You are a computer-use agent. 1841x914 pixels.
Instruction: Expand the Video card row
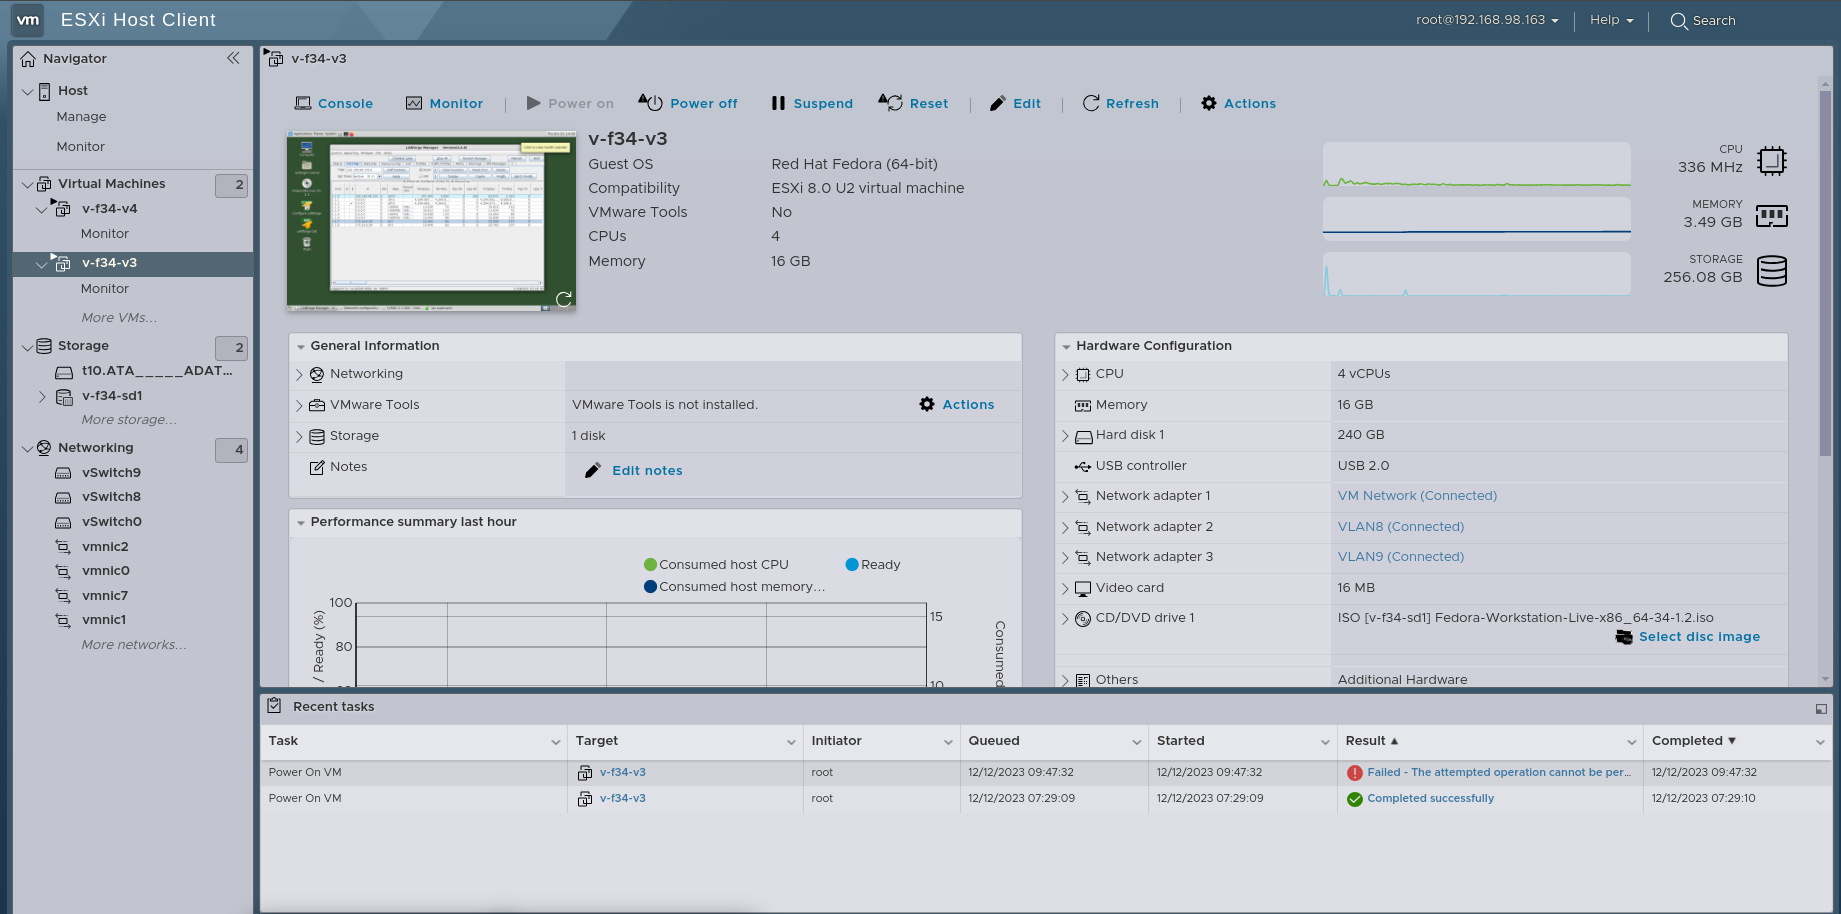pyautogui.click(x=1065, y=588)
